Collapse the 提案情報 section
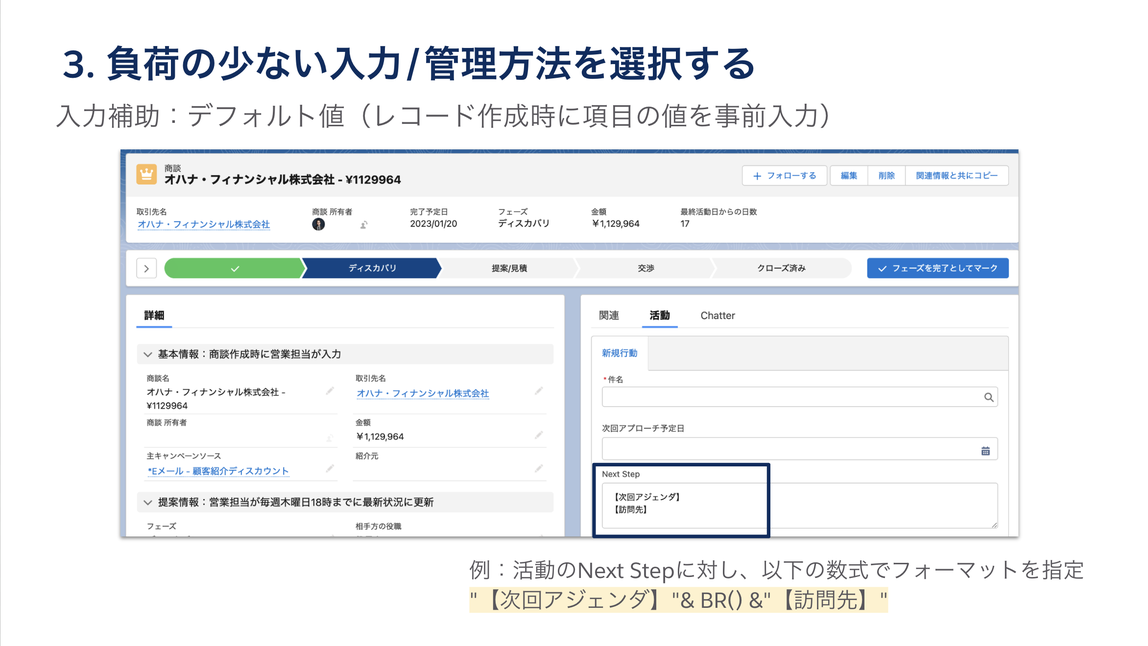Viewport: 1148px width, 646px height. (x=147, y=502)
